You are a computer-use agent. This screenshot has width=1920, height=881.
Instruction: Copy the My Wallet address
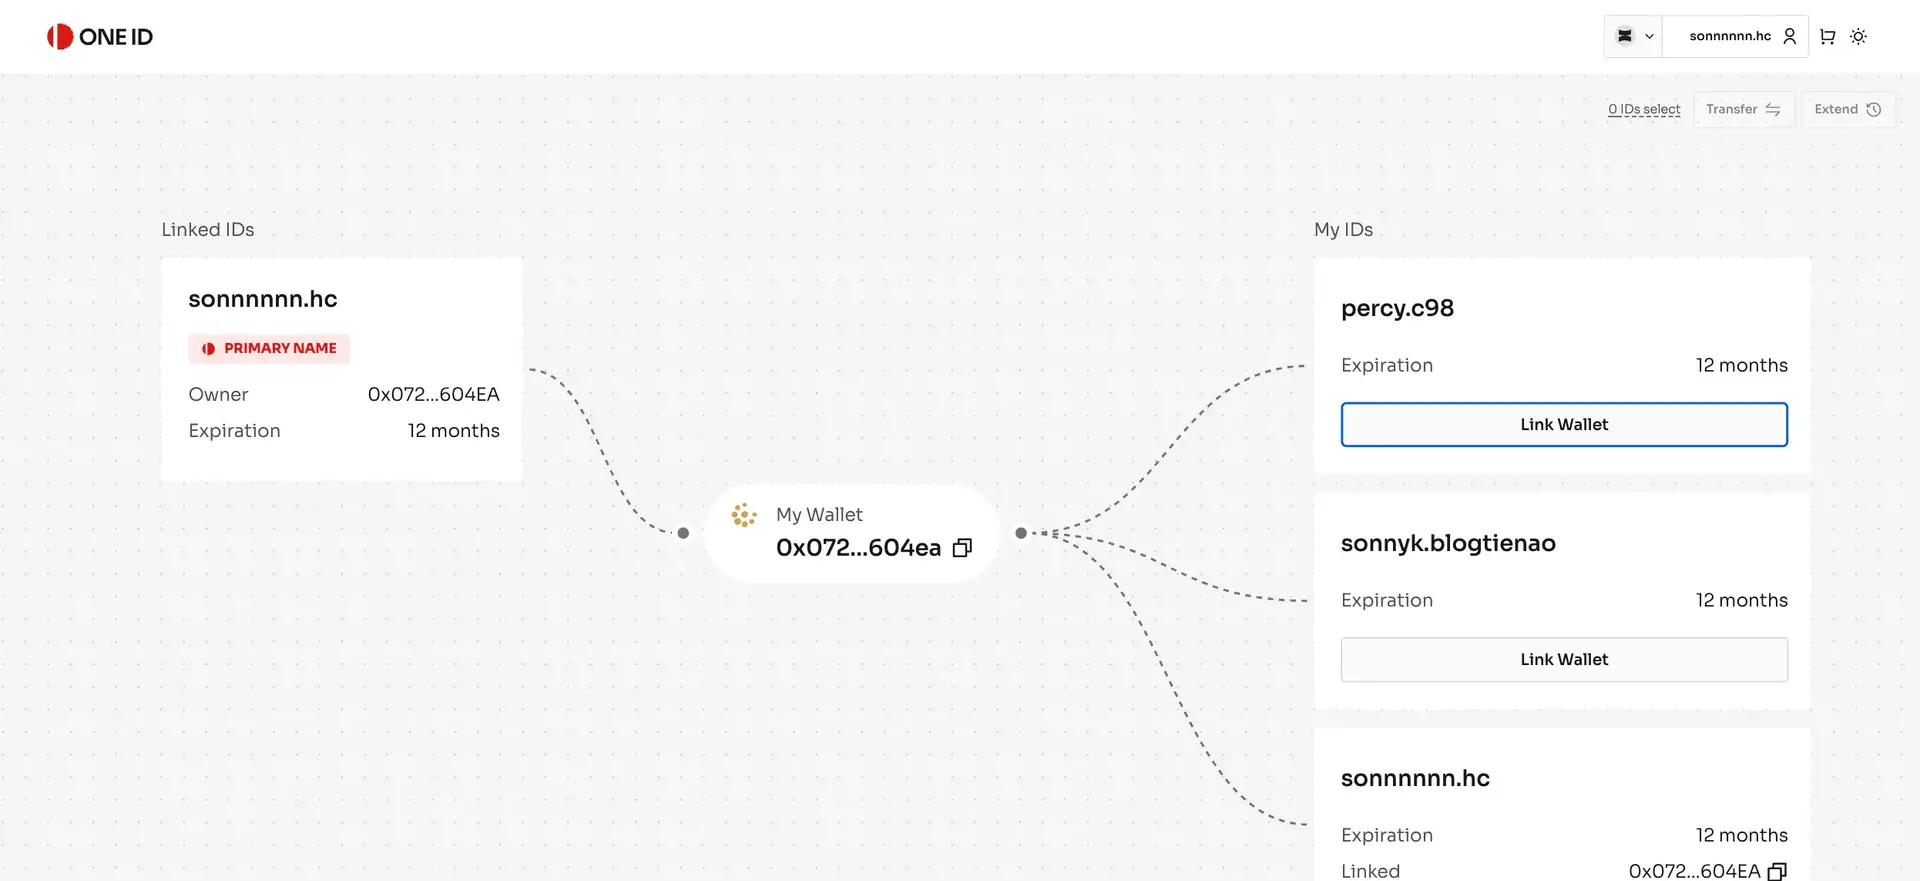point(962,548)
